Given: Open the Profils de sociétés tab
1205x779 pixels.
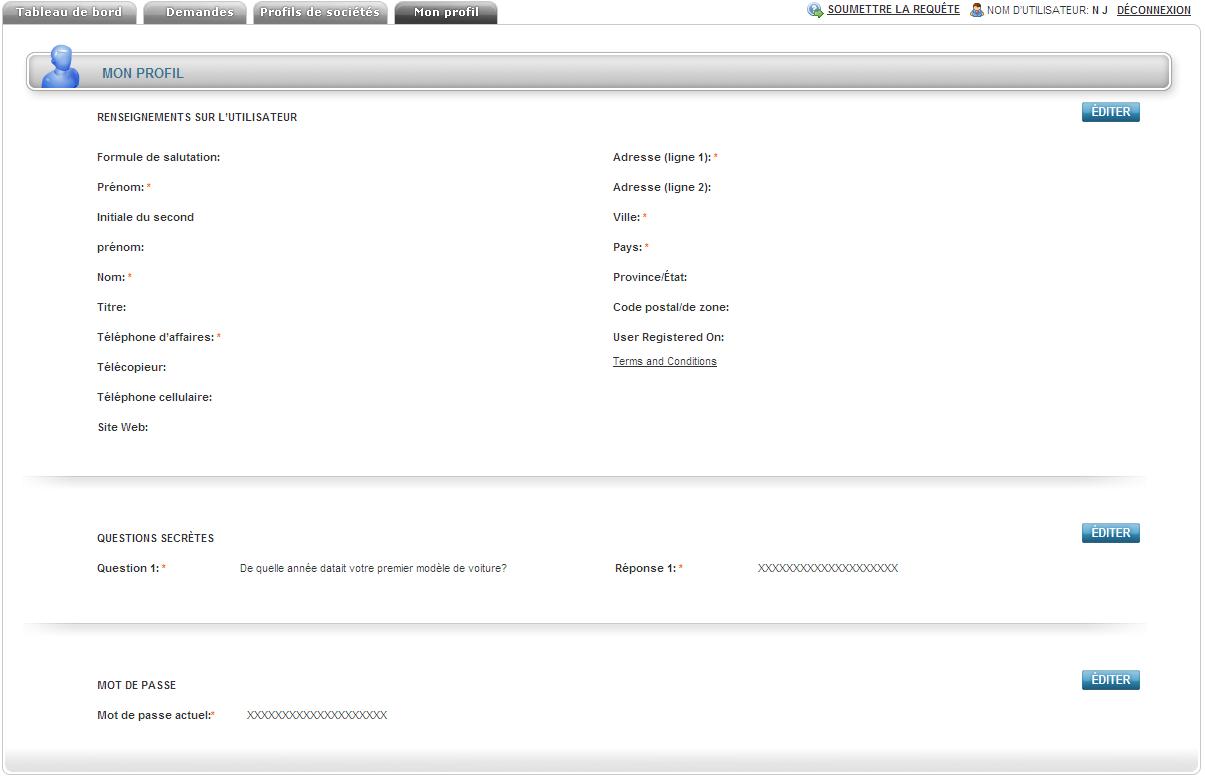Looking at the screenshot, I should (x=320, y=12).
